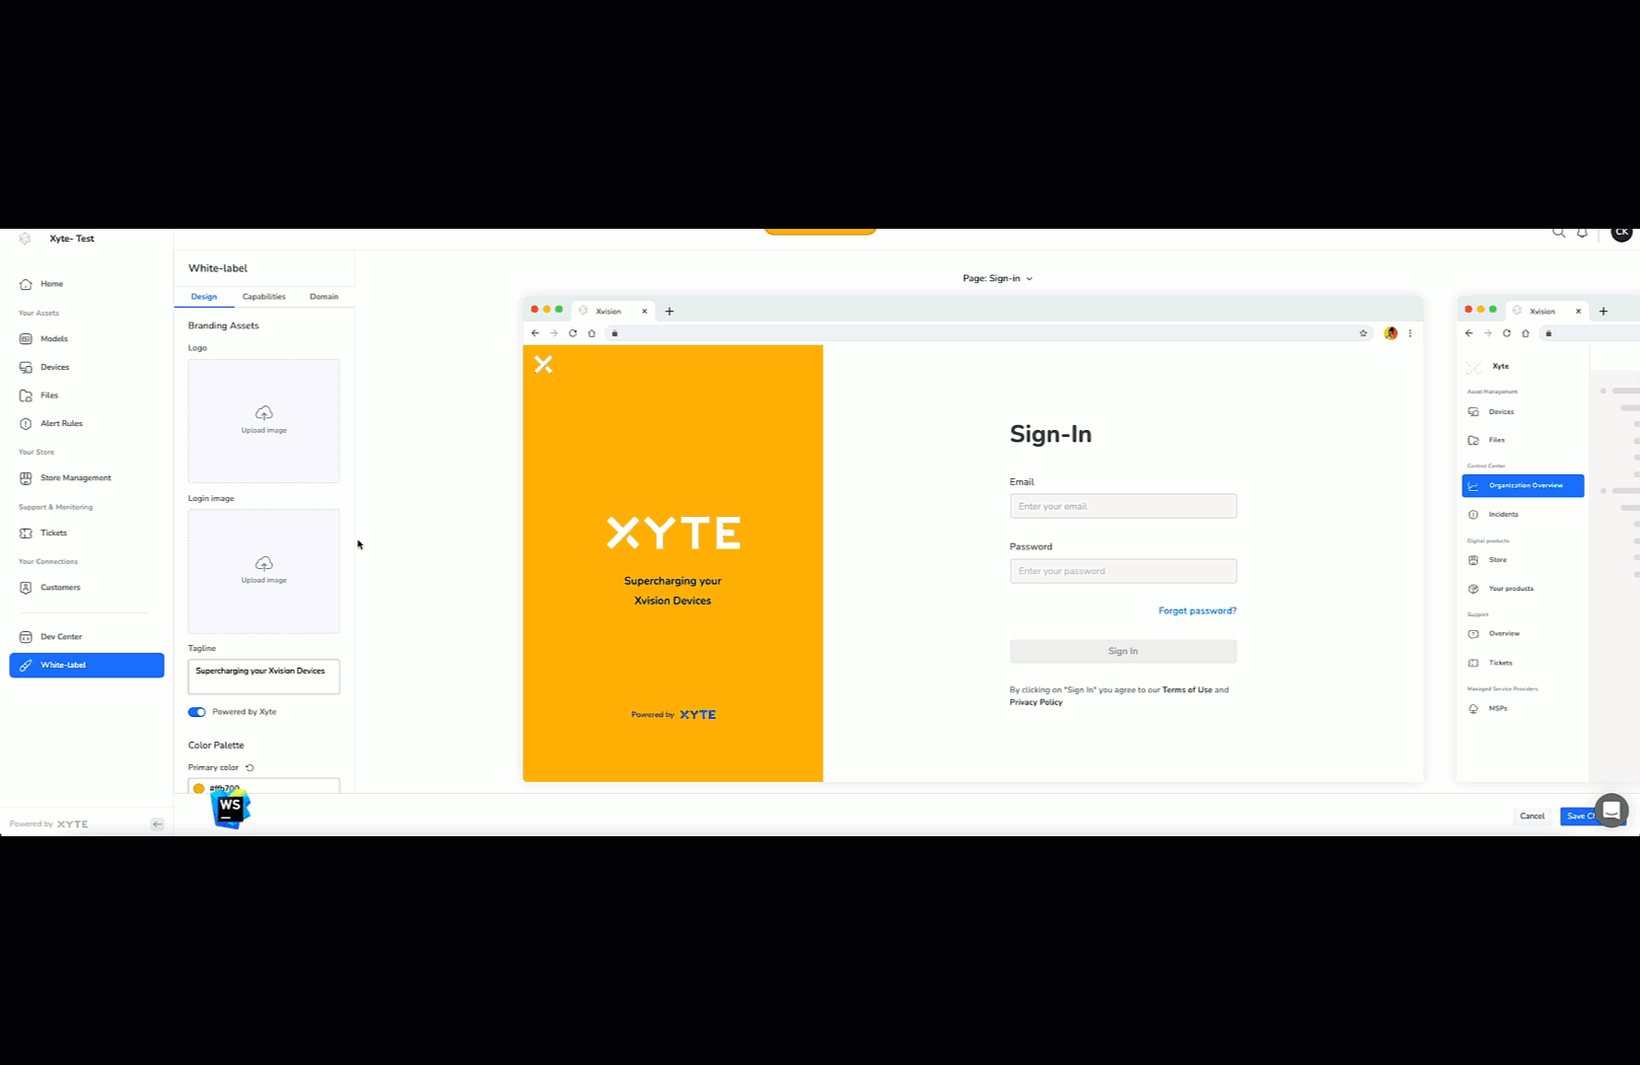Open Models via its sidebar icon
The height and width of the screenshot is (1065, 1640).
click(26, 339)
